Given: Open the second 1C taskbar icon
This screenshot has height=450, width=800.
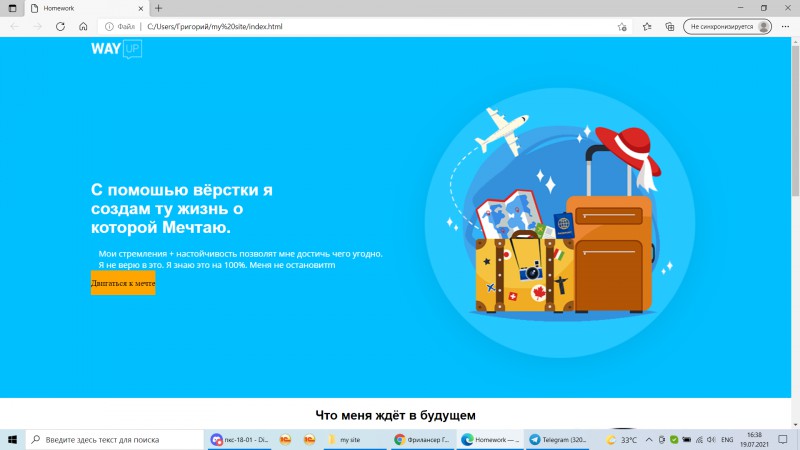Looking at the screenshot, I should tap(309, 439).
